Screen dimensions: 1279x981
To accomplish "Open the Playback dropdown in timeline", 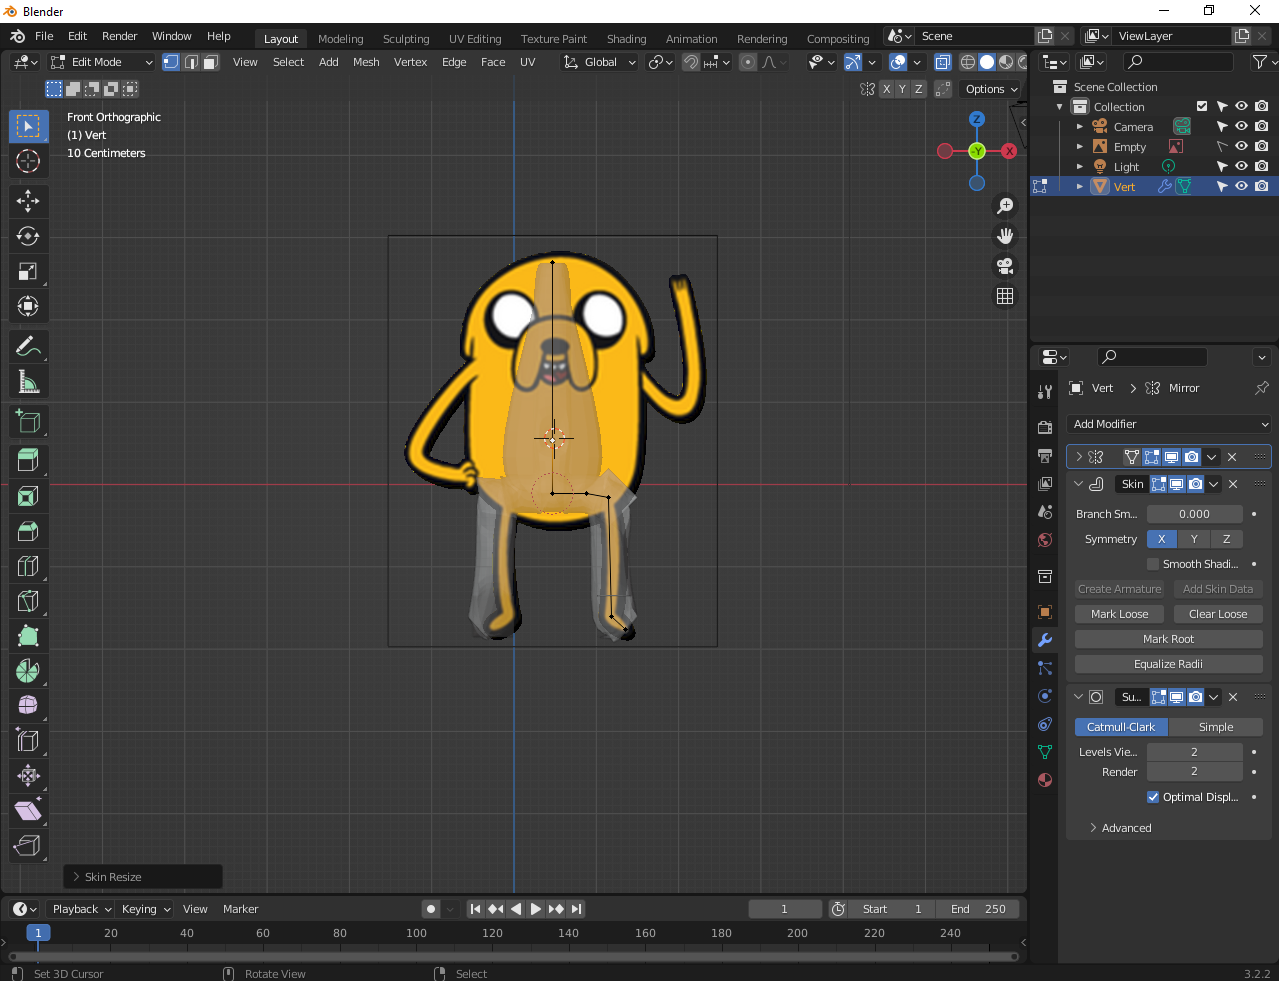I will click(x=81, y=909).
